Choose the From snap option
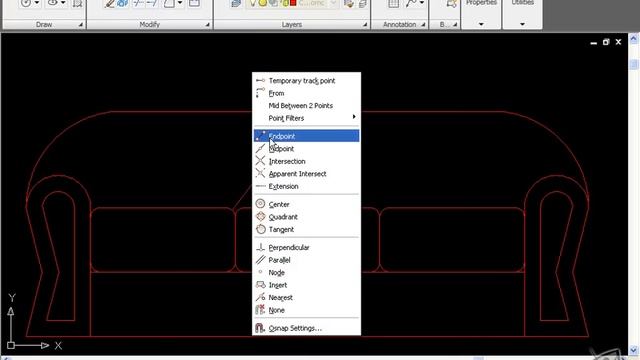 coord(306,93)
